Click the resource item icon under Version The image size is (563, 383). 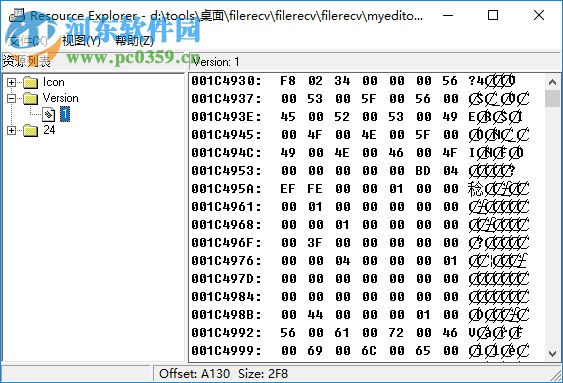click(48, 115)
